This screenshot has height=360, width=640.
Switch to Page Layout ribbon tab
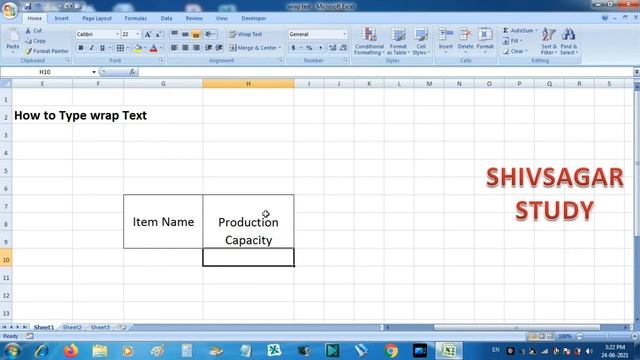click(97, 18)
